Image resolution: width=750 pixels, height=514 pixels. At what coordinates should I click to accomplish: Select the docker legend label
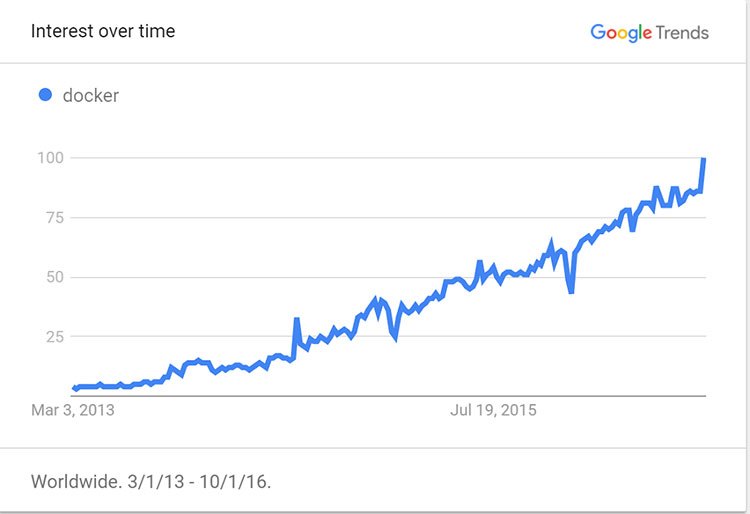point(90,96)
